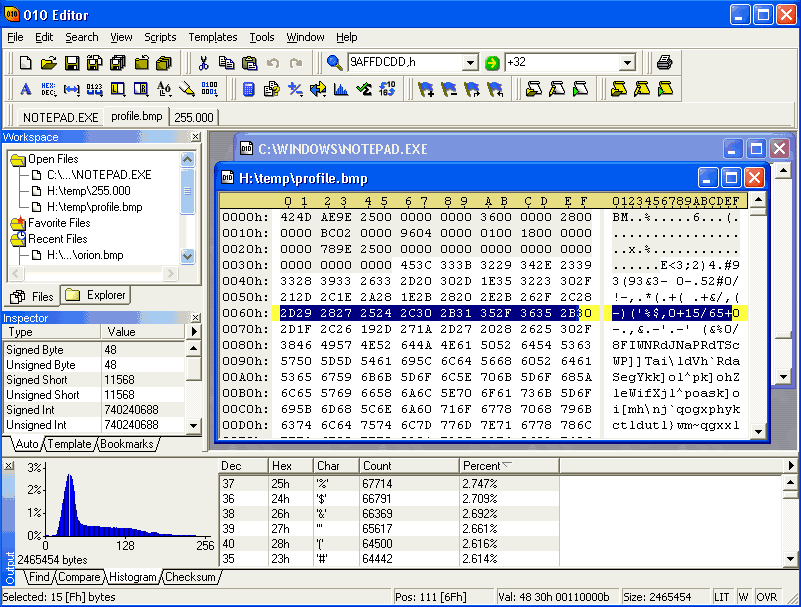Screen dimensions: 801x607
Task: Click the Print icon
Action: click(664, 63)
